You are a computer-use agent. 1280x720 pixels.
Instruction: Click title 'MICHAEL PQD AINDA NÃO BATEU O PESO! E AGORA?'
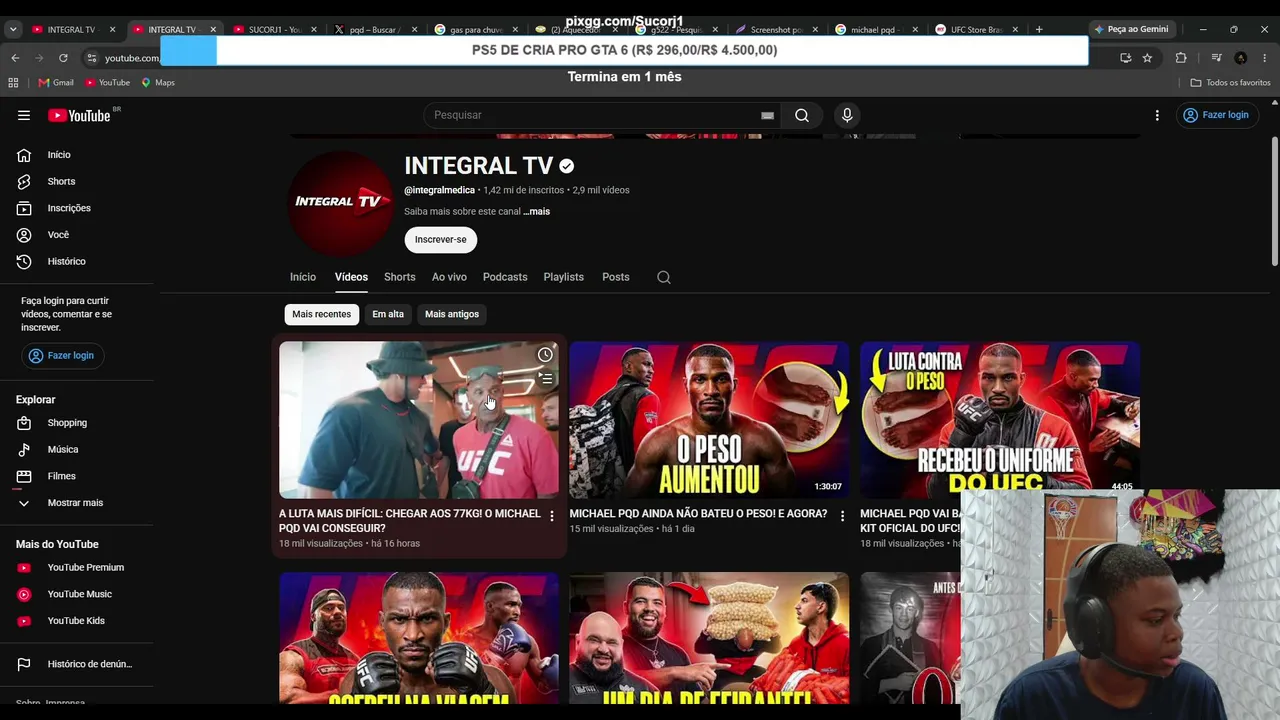pos(698,514)
